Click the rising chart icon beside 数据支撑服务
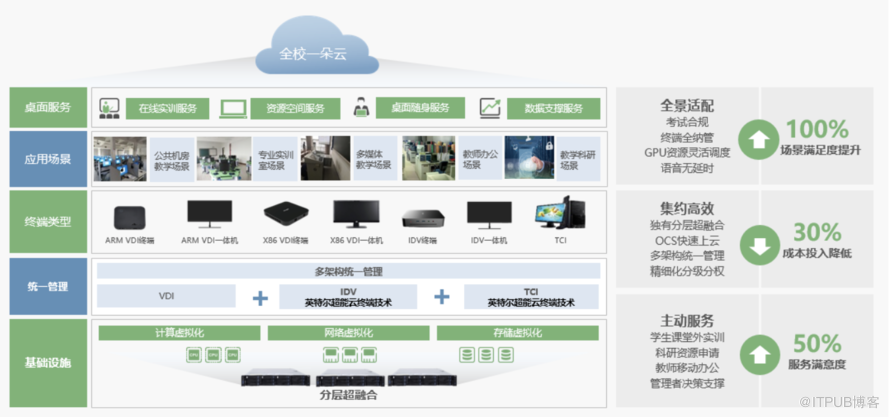The height and width of the screenshot is (417, 889). [x=489, y=108]
